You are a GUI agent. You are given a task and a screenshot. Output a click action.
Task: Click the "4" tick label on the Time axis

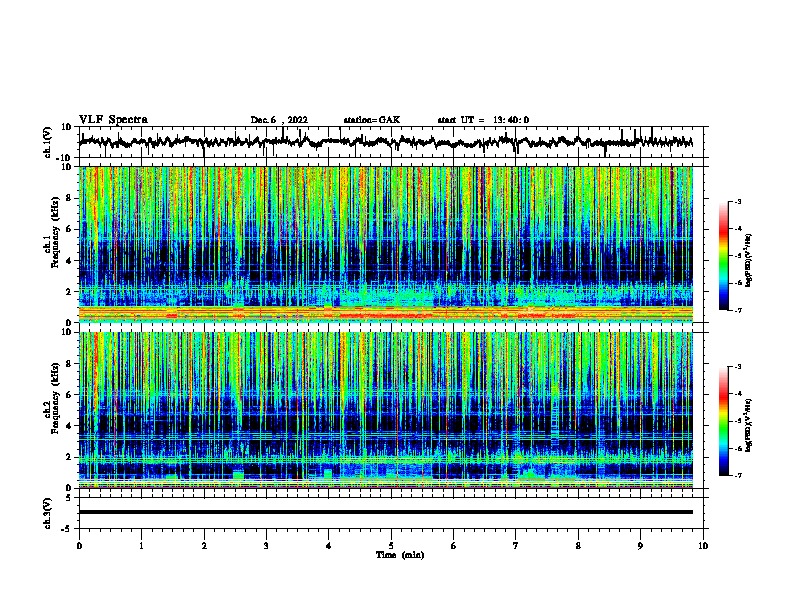(329, 546)
